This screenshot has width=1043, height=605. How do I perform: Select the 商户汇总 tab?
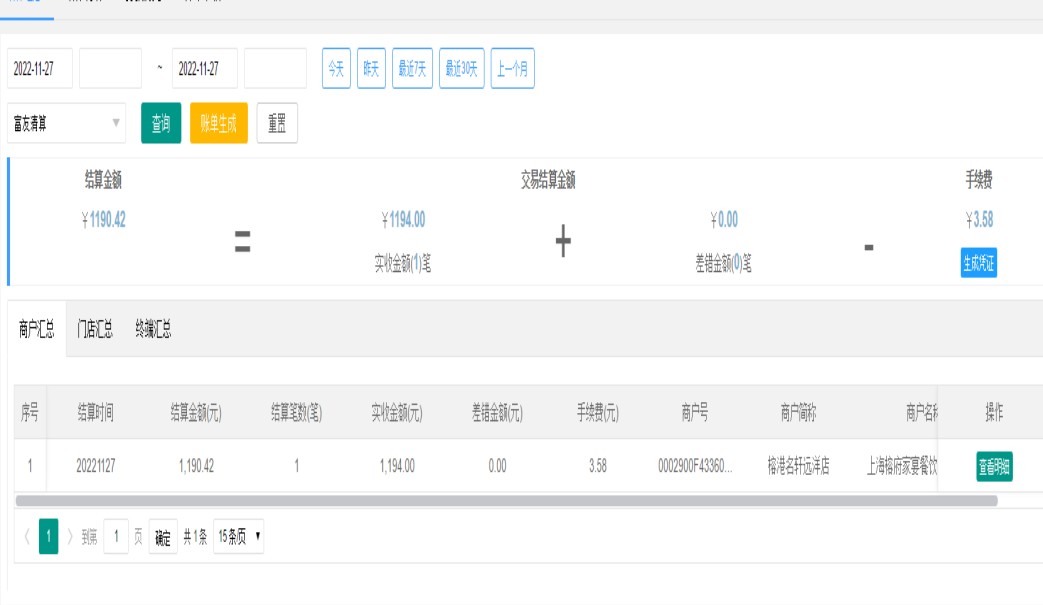(37, 331)
